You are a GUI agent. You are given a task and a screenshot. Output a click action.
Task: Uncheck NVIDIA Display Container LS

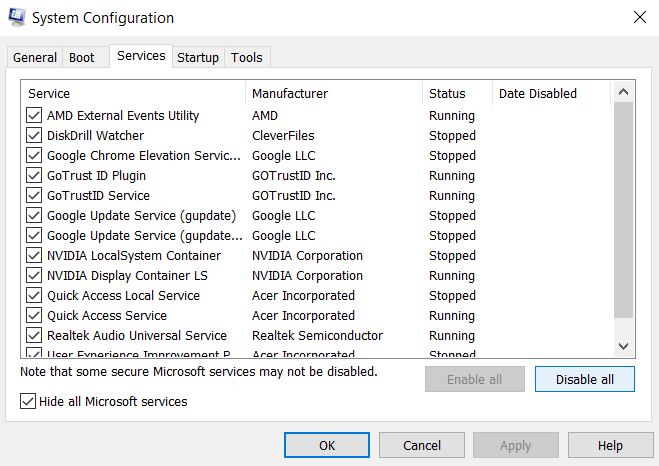coord(34,276)
